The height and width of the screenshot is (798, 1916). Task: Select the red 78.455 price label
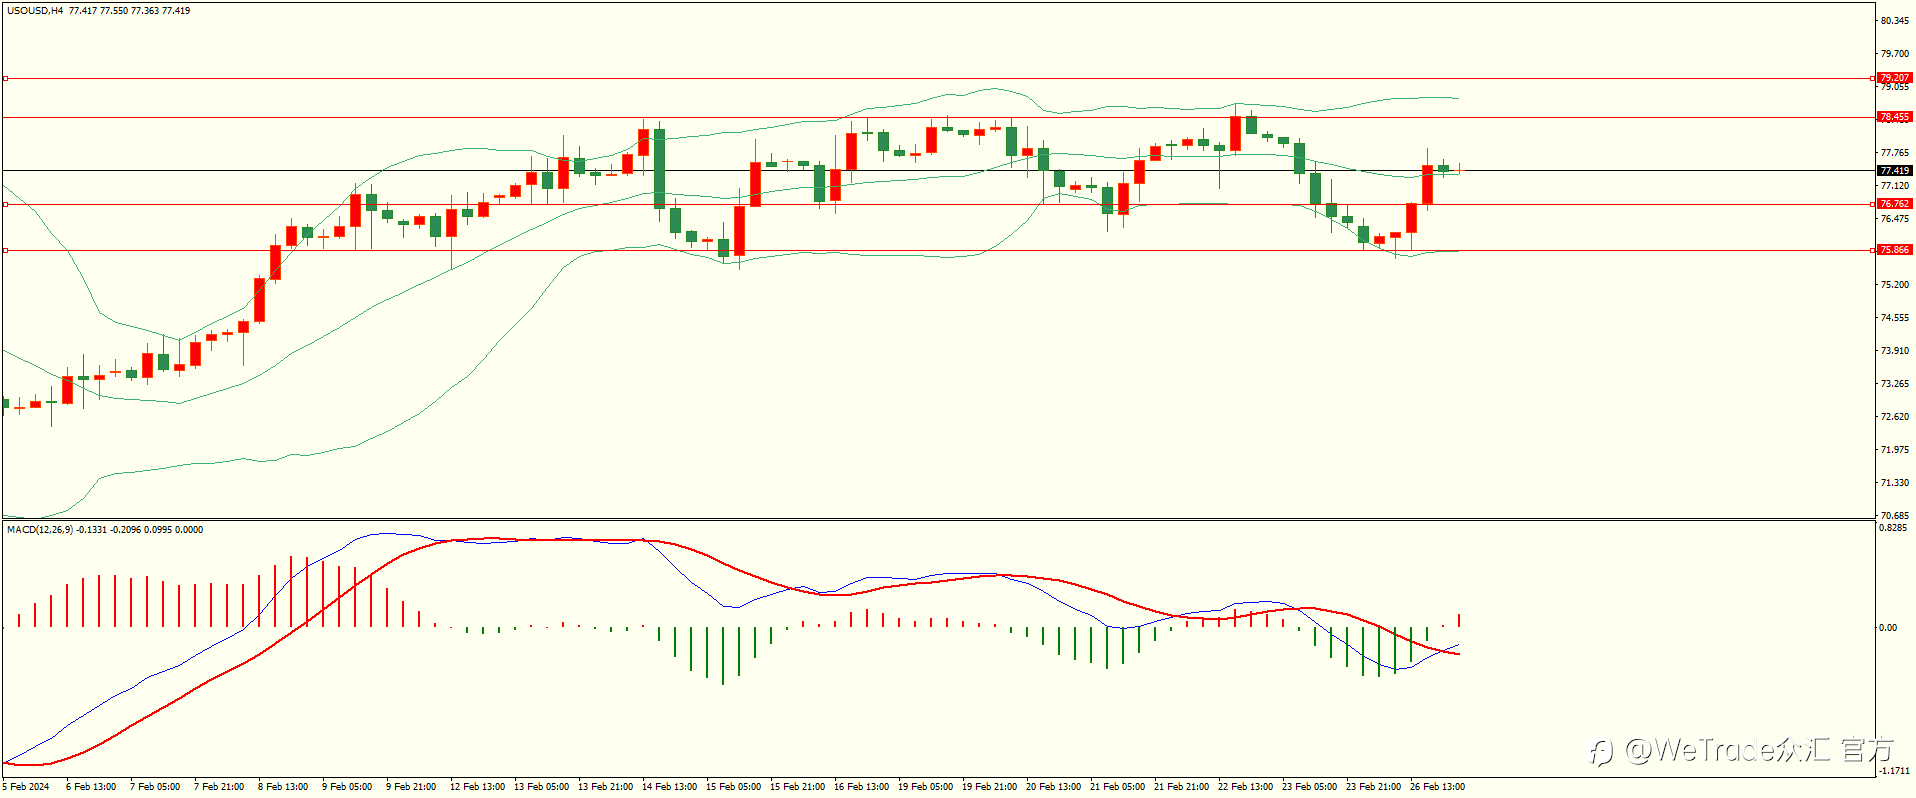[x=1894, y=117]
